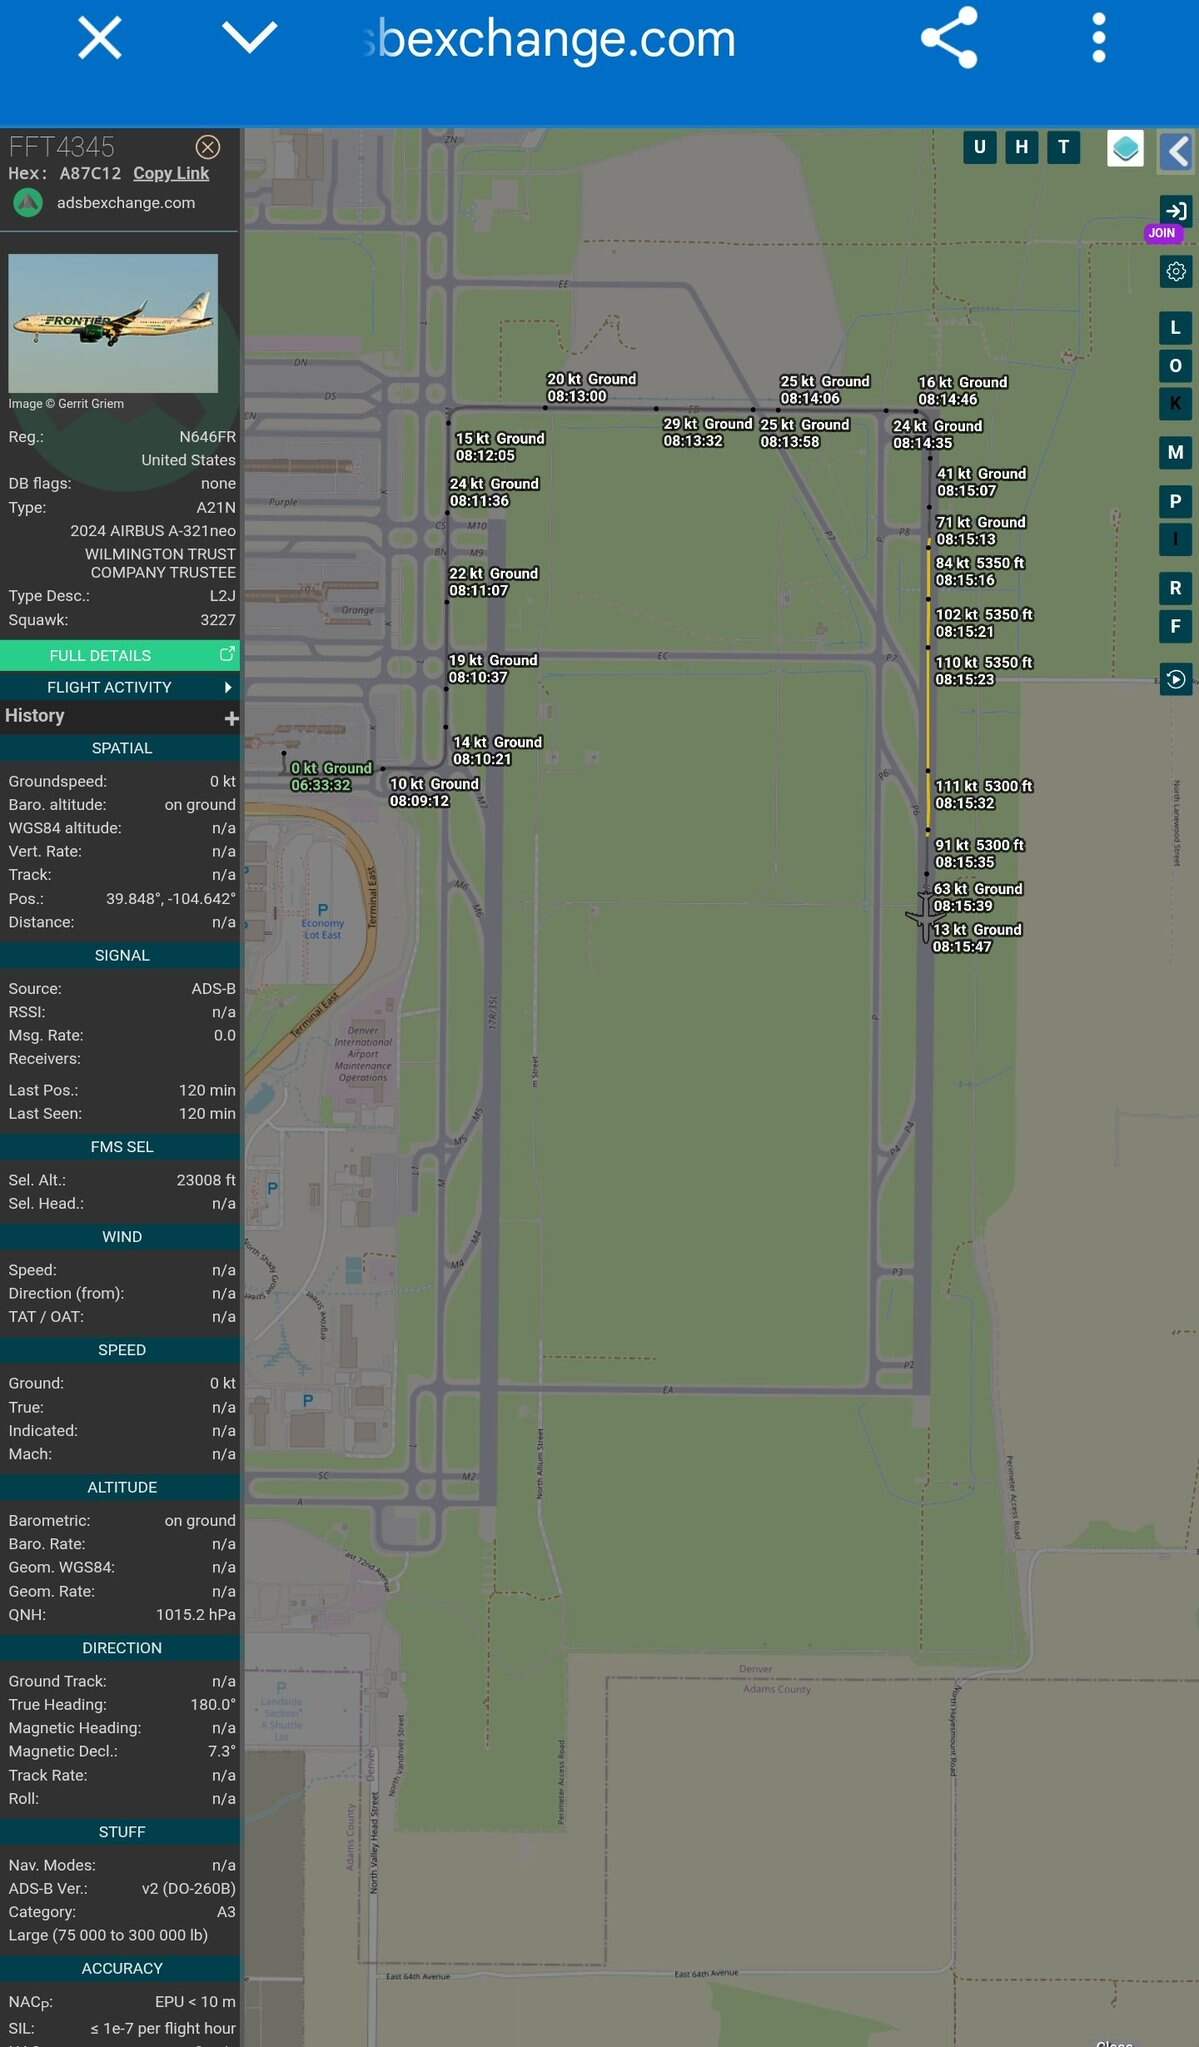Tap the downward chevron in browser bar
The width and height of the screenshot is (1199, 2047).
point(249,38)
